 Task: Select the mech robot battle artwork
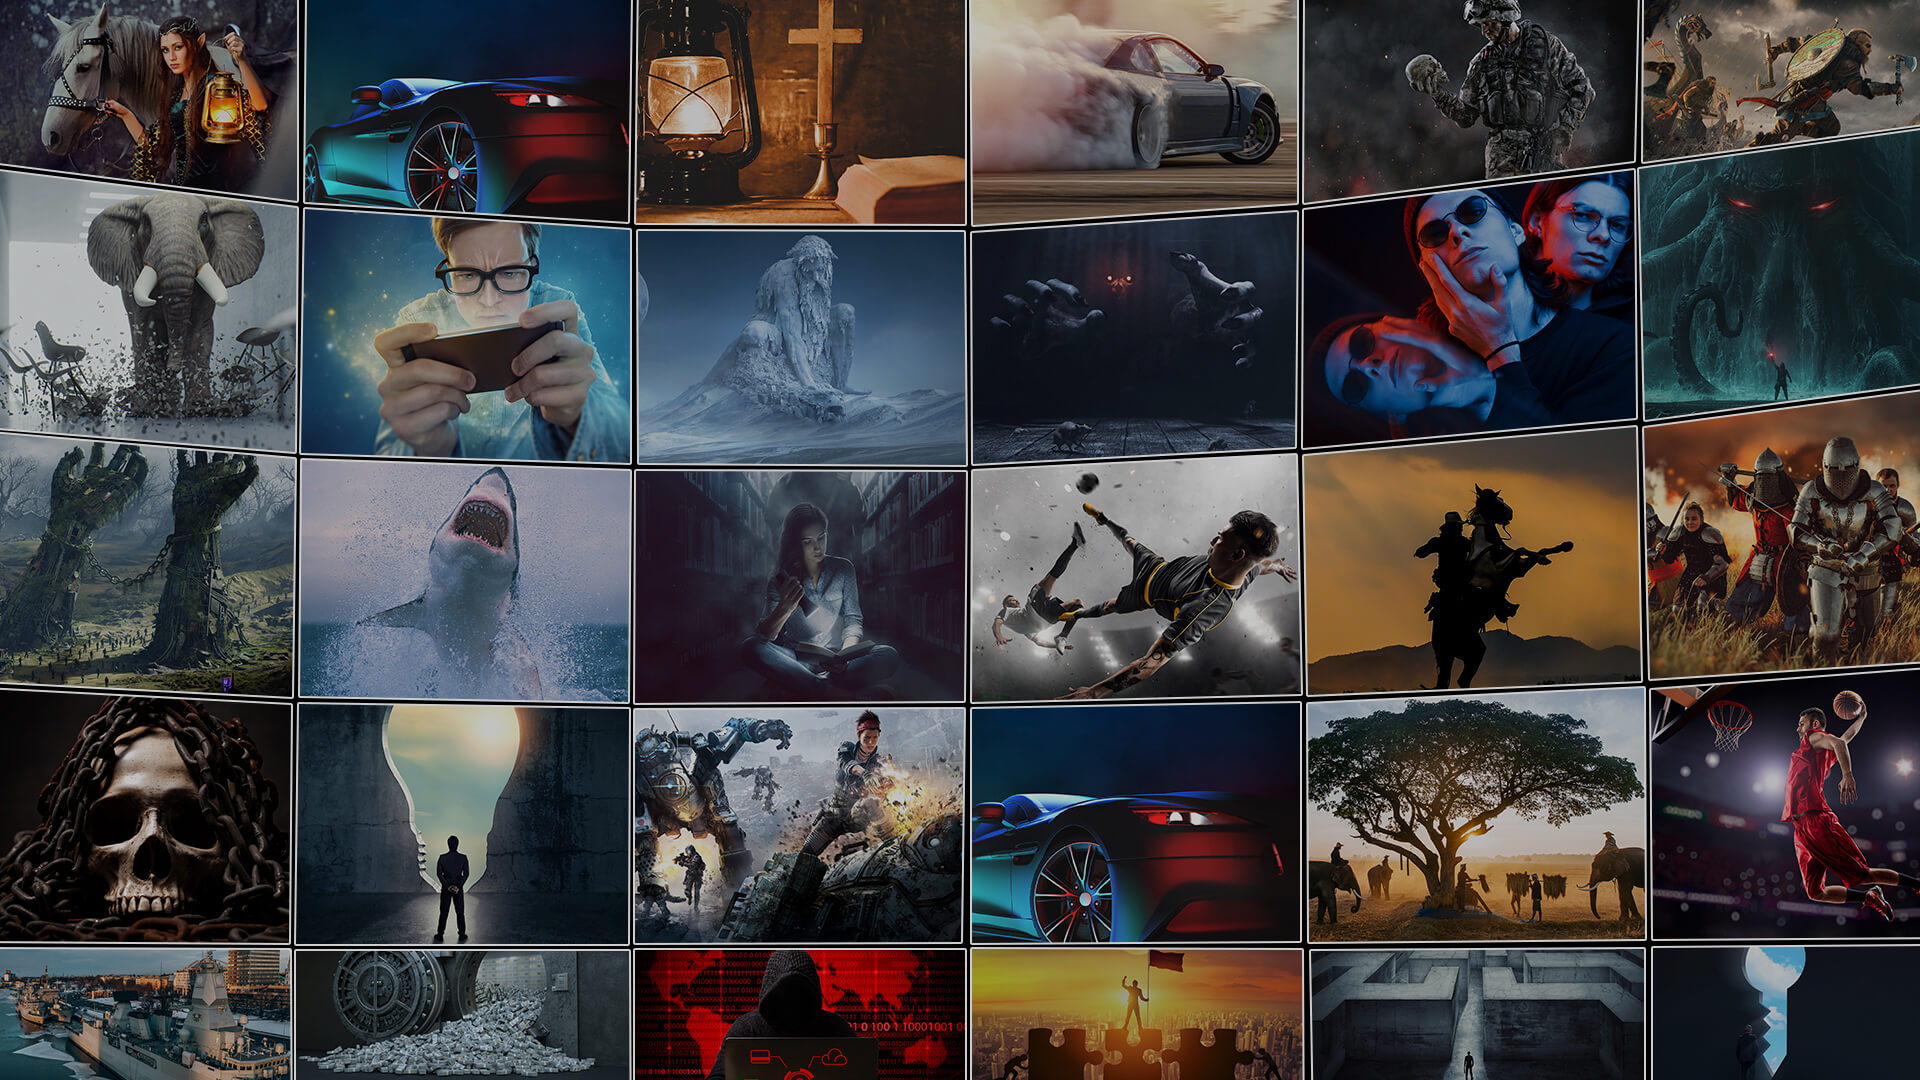click(x=799, y=826)
